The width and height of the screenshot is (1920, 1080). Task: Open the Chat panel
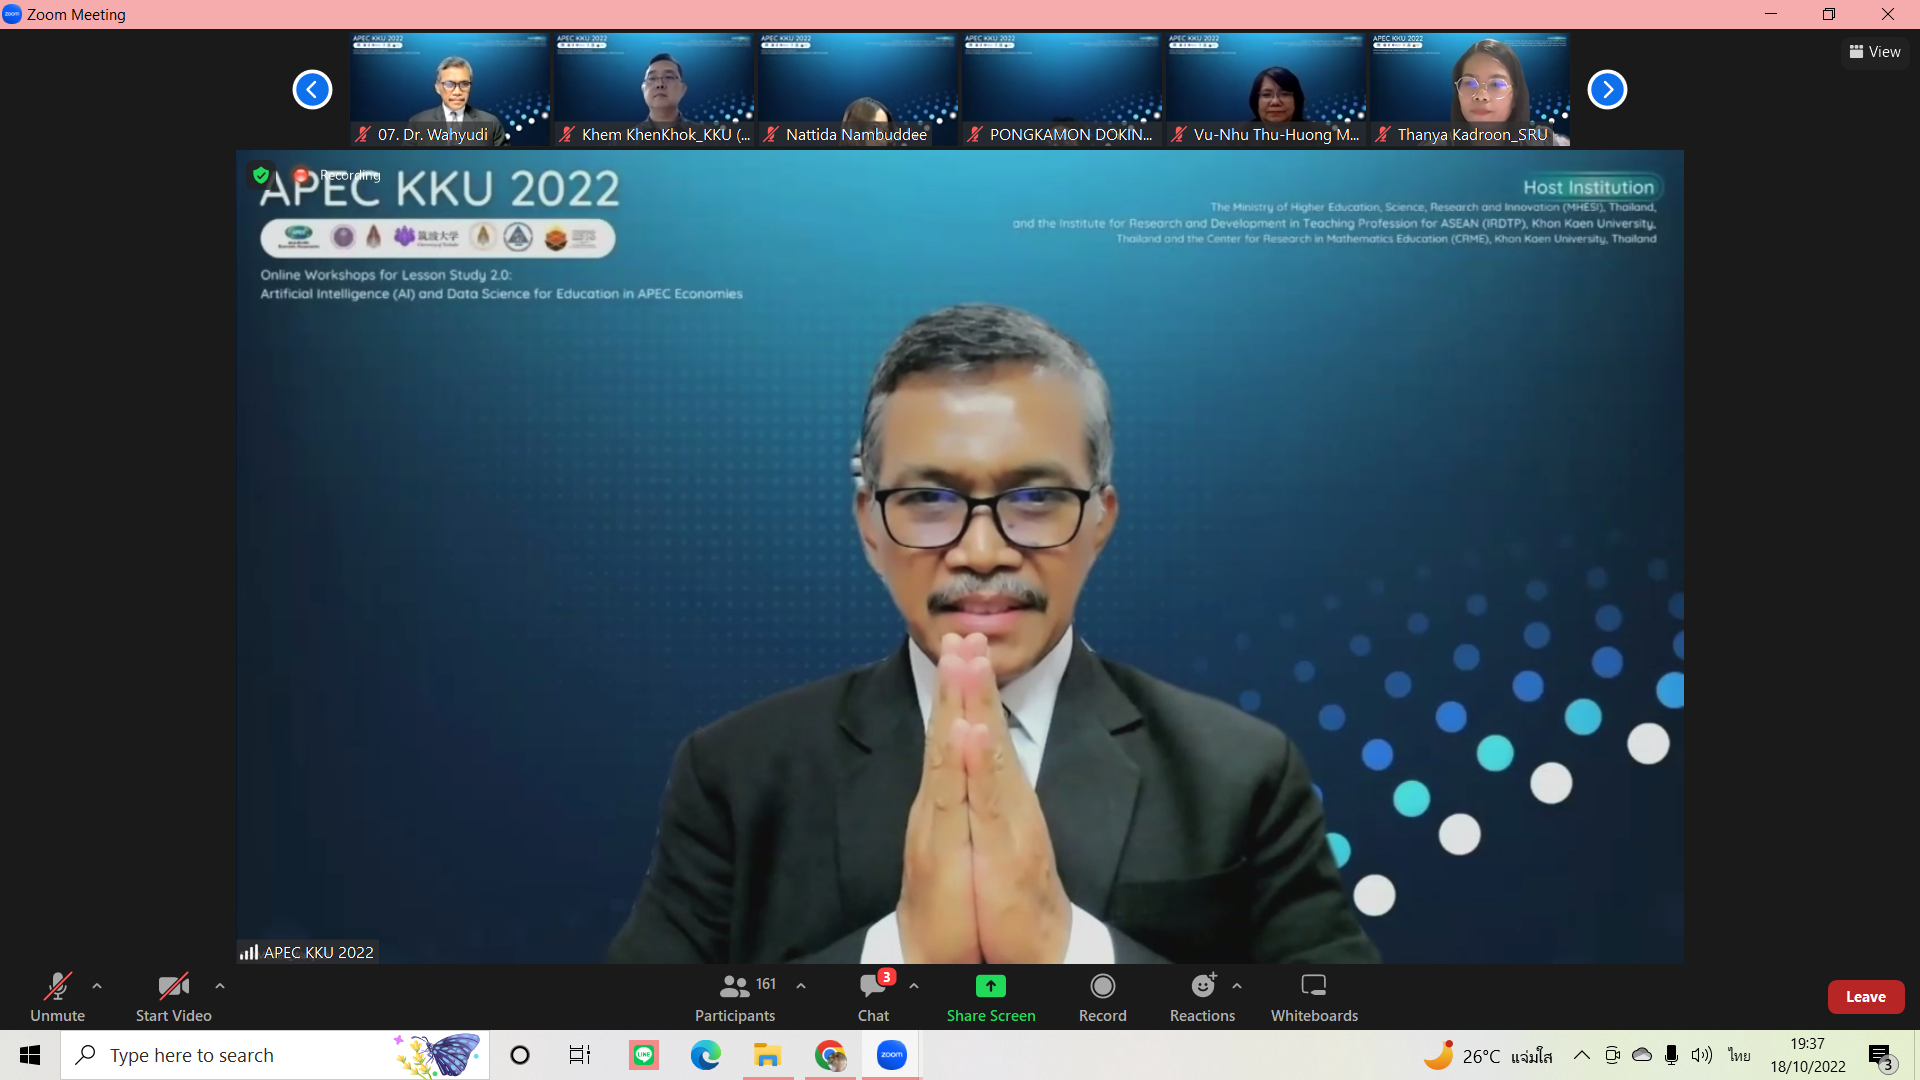pyautogui.click(x=872, y=986)
